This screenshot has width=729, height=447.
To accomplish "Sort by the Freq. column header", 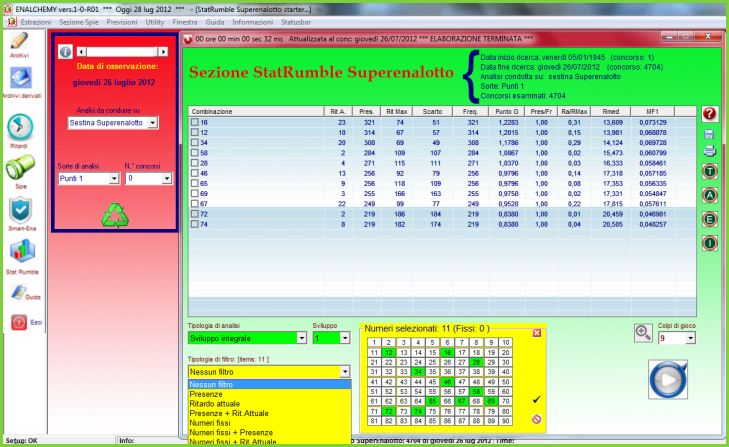I will [471, 112].
